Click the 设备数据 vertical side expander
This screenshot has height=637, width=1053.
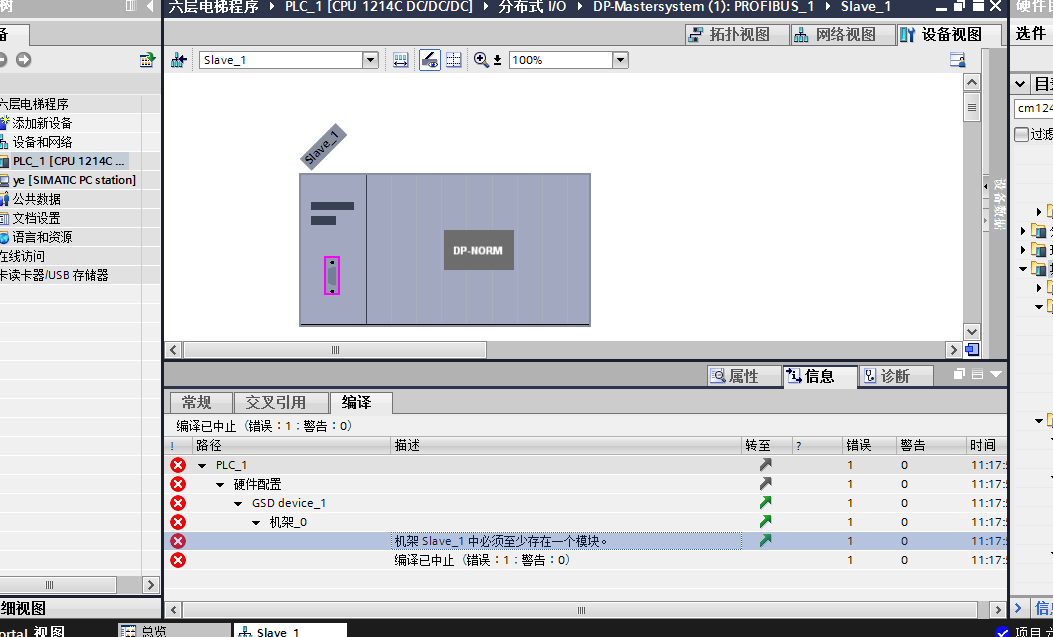click(999, 203)
